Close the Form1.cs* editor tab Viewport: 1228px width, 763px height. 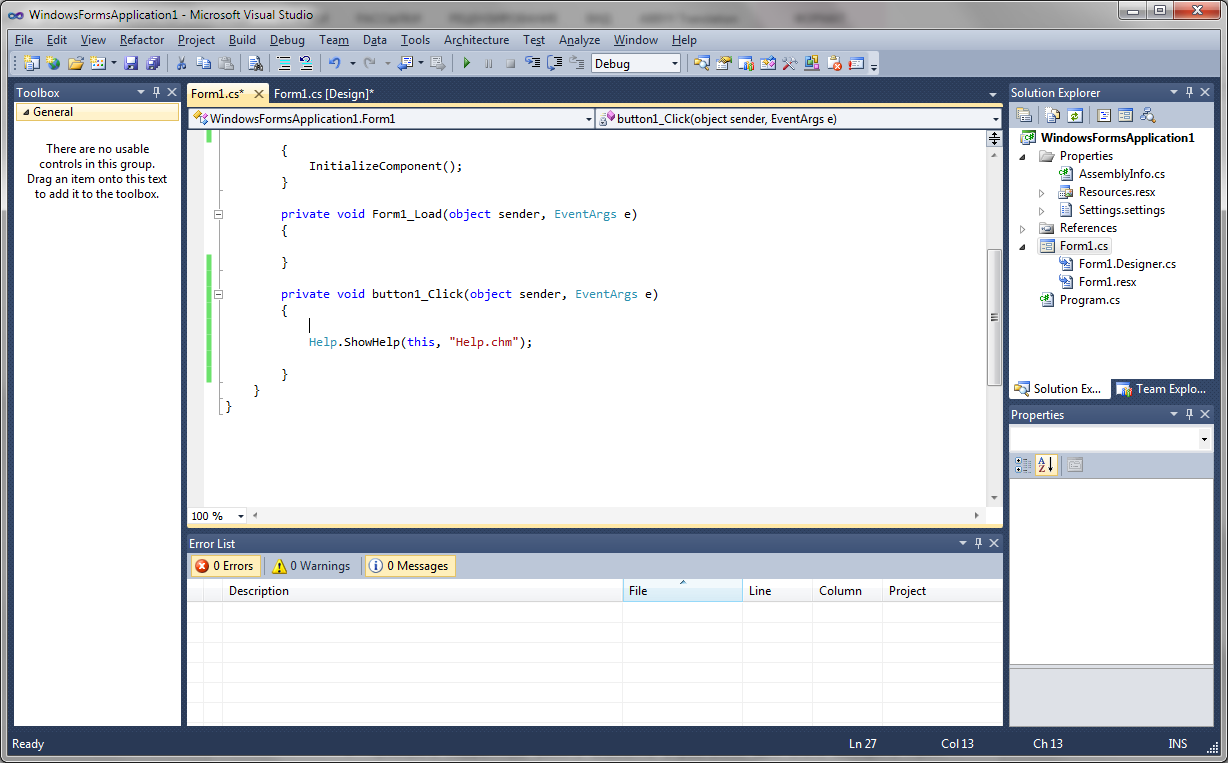pos(258,94)
